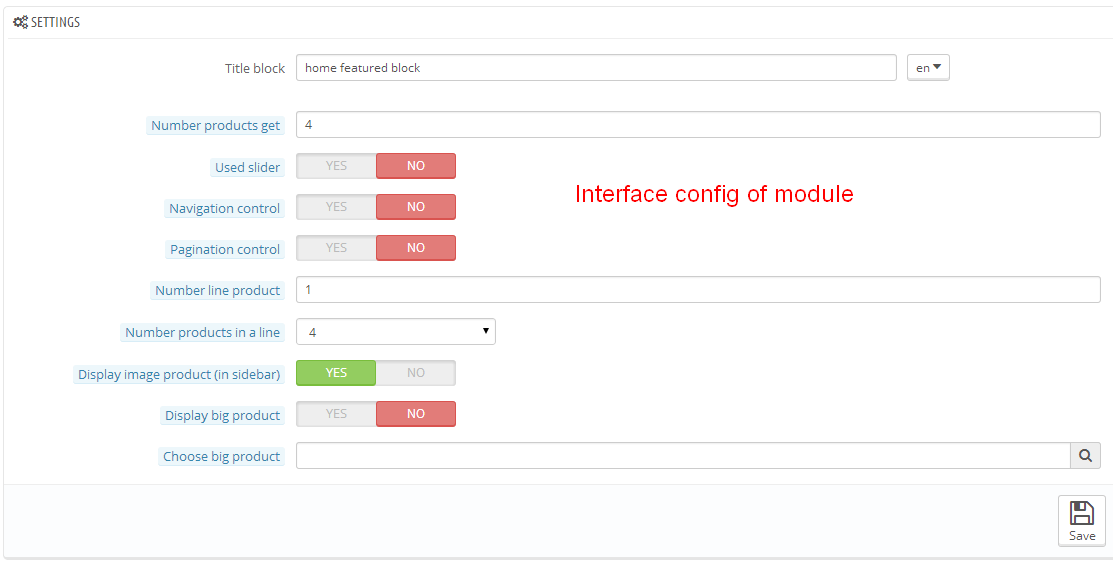Screen dimensions: 1113x564
Task: Turn on Navigation control with YES
Action: pyautogui.click(x=336, y=207)
